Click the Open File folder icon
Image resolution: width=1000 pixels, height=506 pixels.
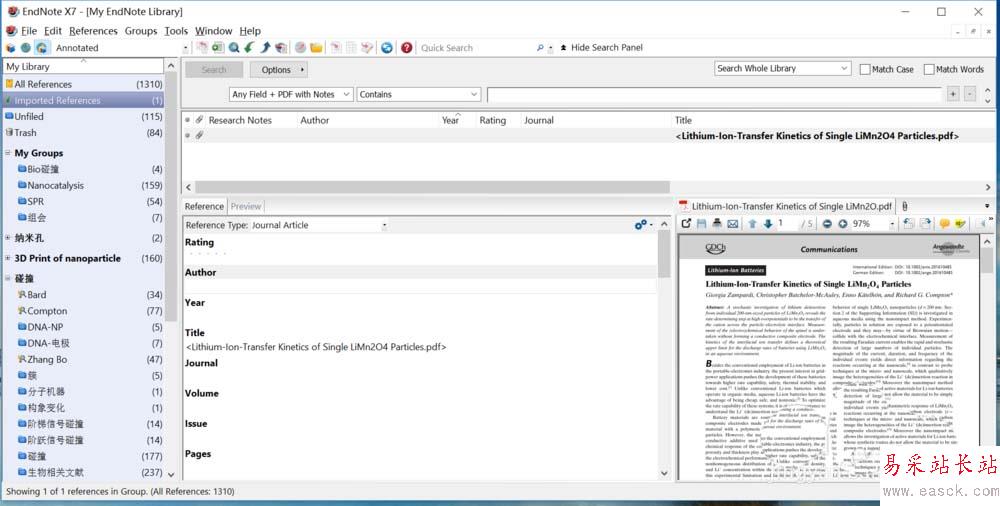[316, 48]
